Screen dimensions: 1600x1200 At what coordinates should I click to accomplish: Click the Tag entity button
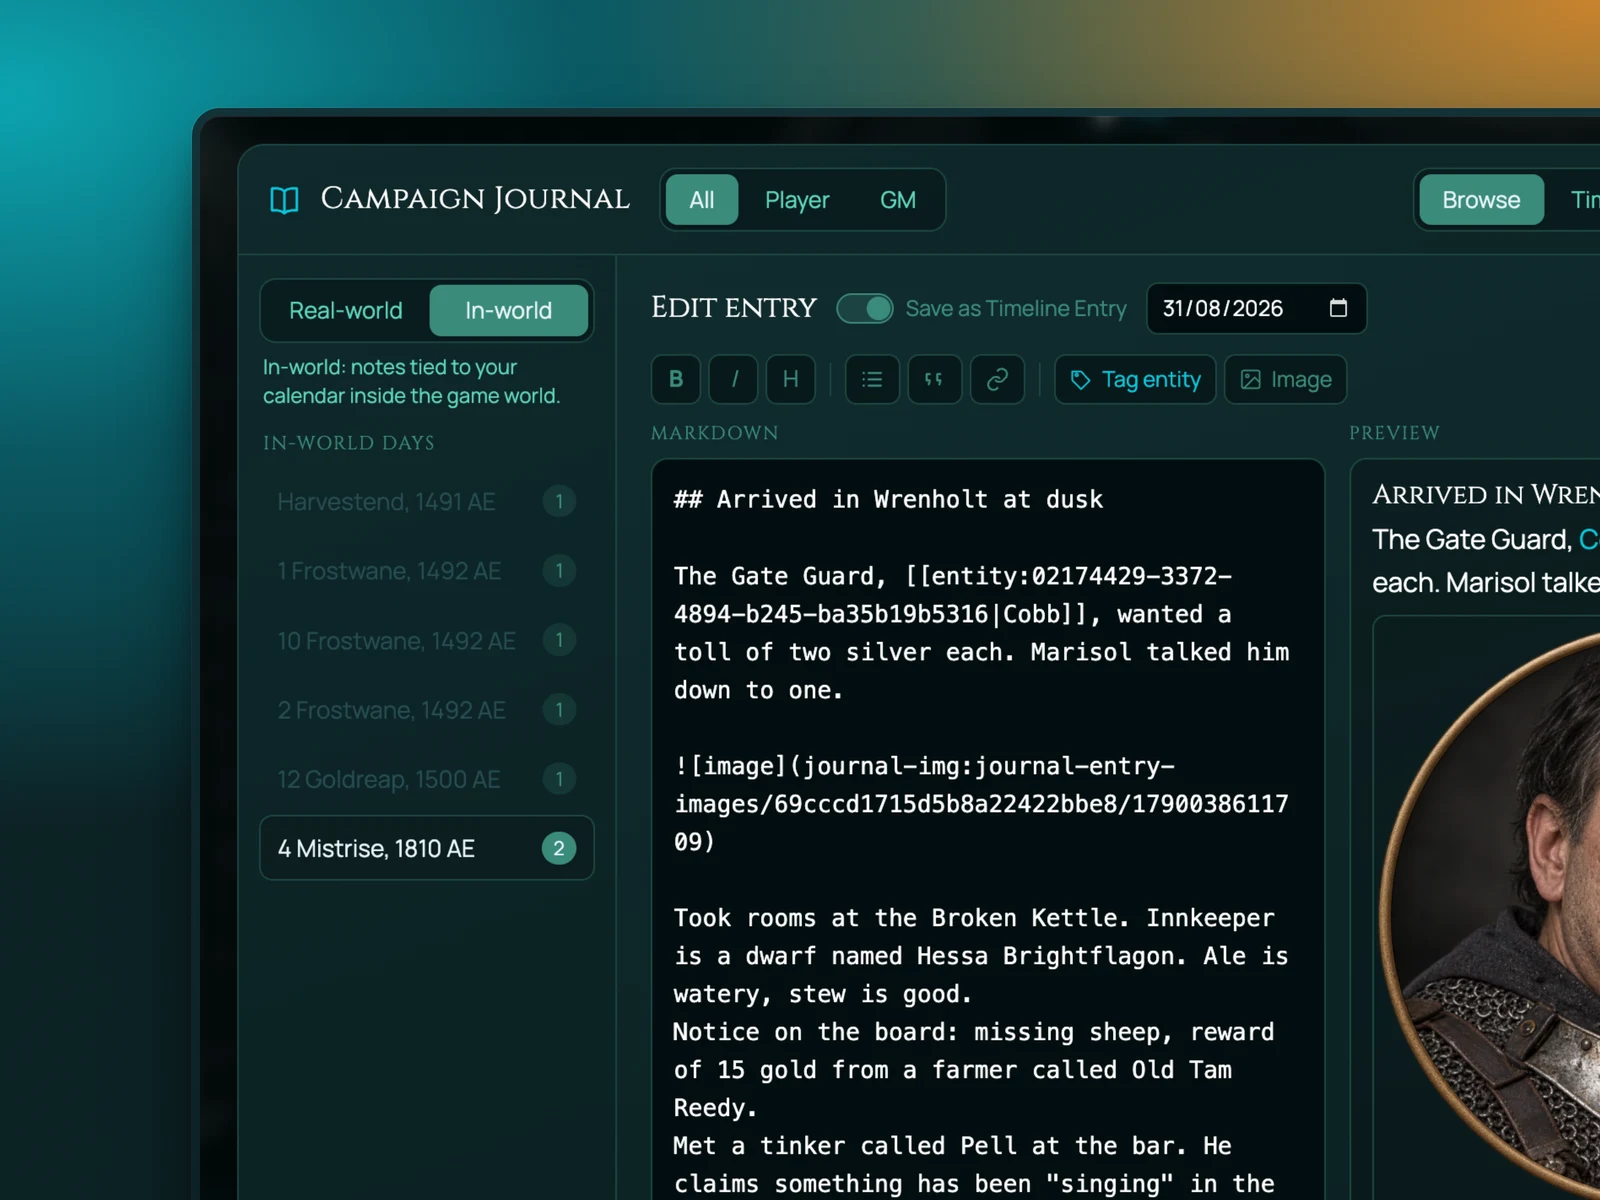click(1135, 380)
